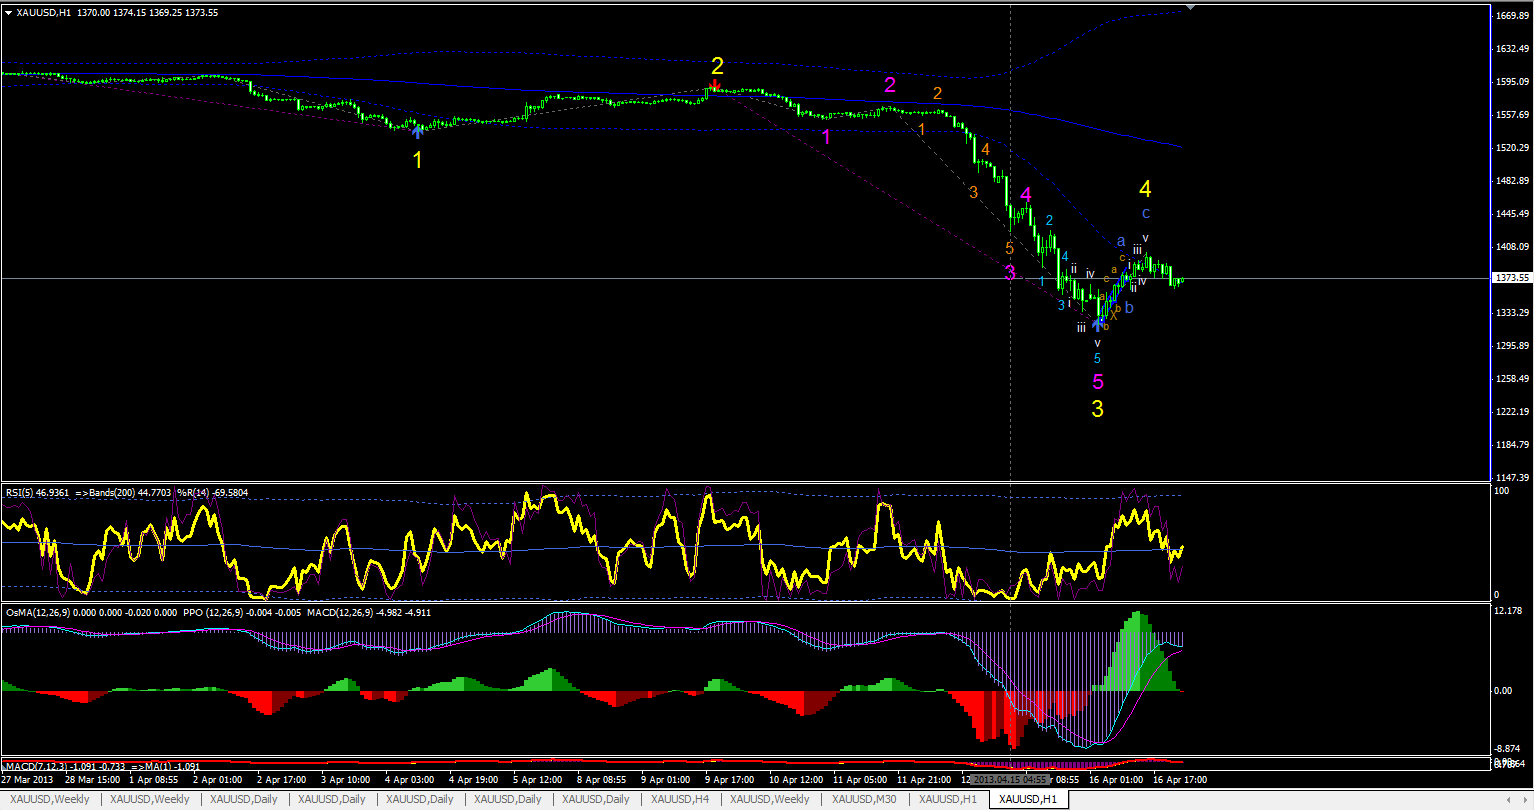Click the 10 Apr 12:00 time axis label
The width and height of the screenshot is (1534, 810).
tap(796, 779)
